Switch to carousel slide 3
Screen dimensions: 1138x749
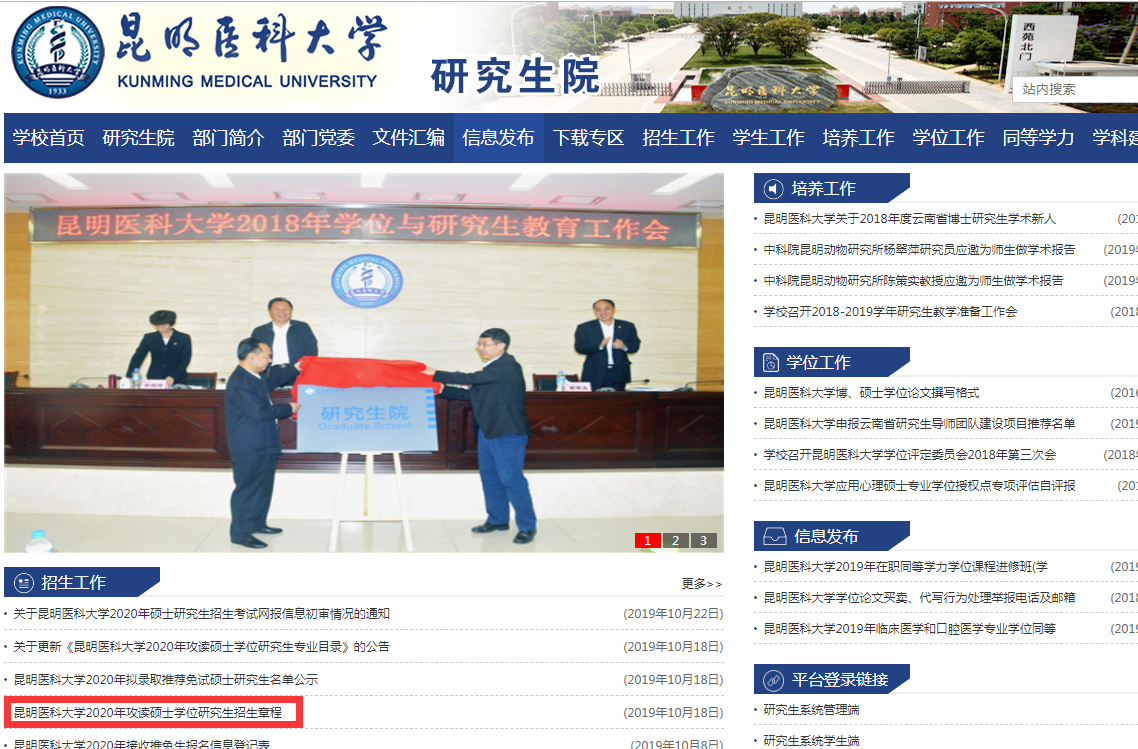[703, 541]
